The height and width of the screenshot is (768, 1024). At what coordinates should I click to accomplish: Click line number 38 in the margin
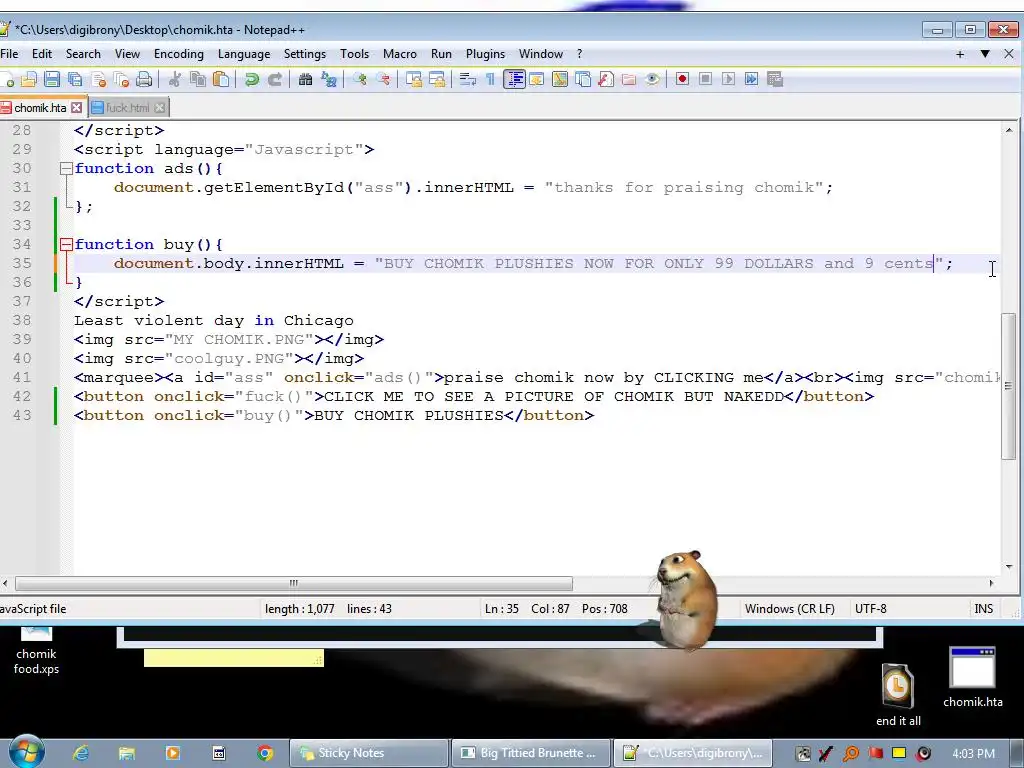[22, 321]
